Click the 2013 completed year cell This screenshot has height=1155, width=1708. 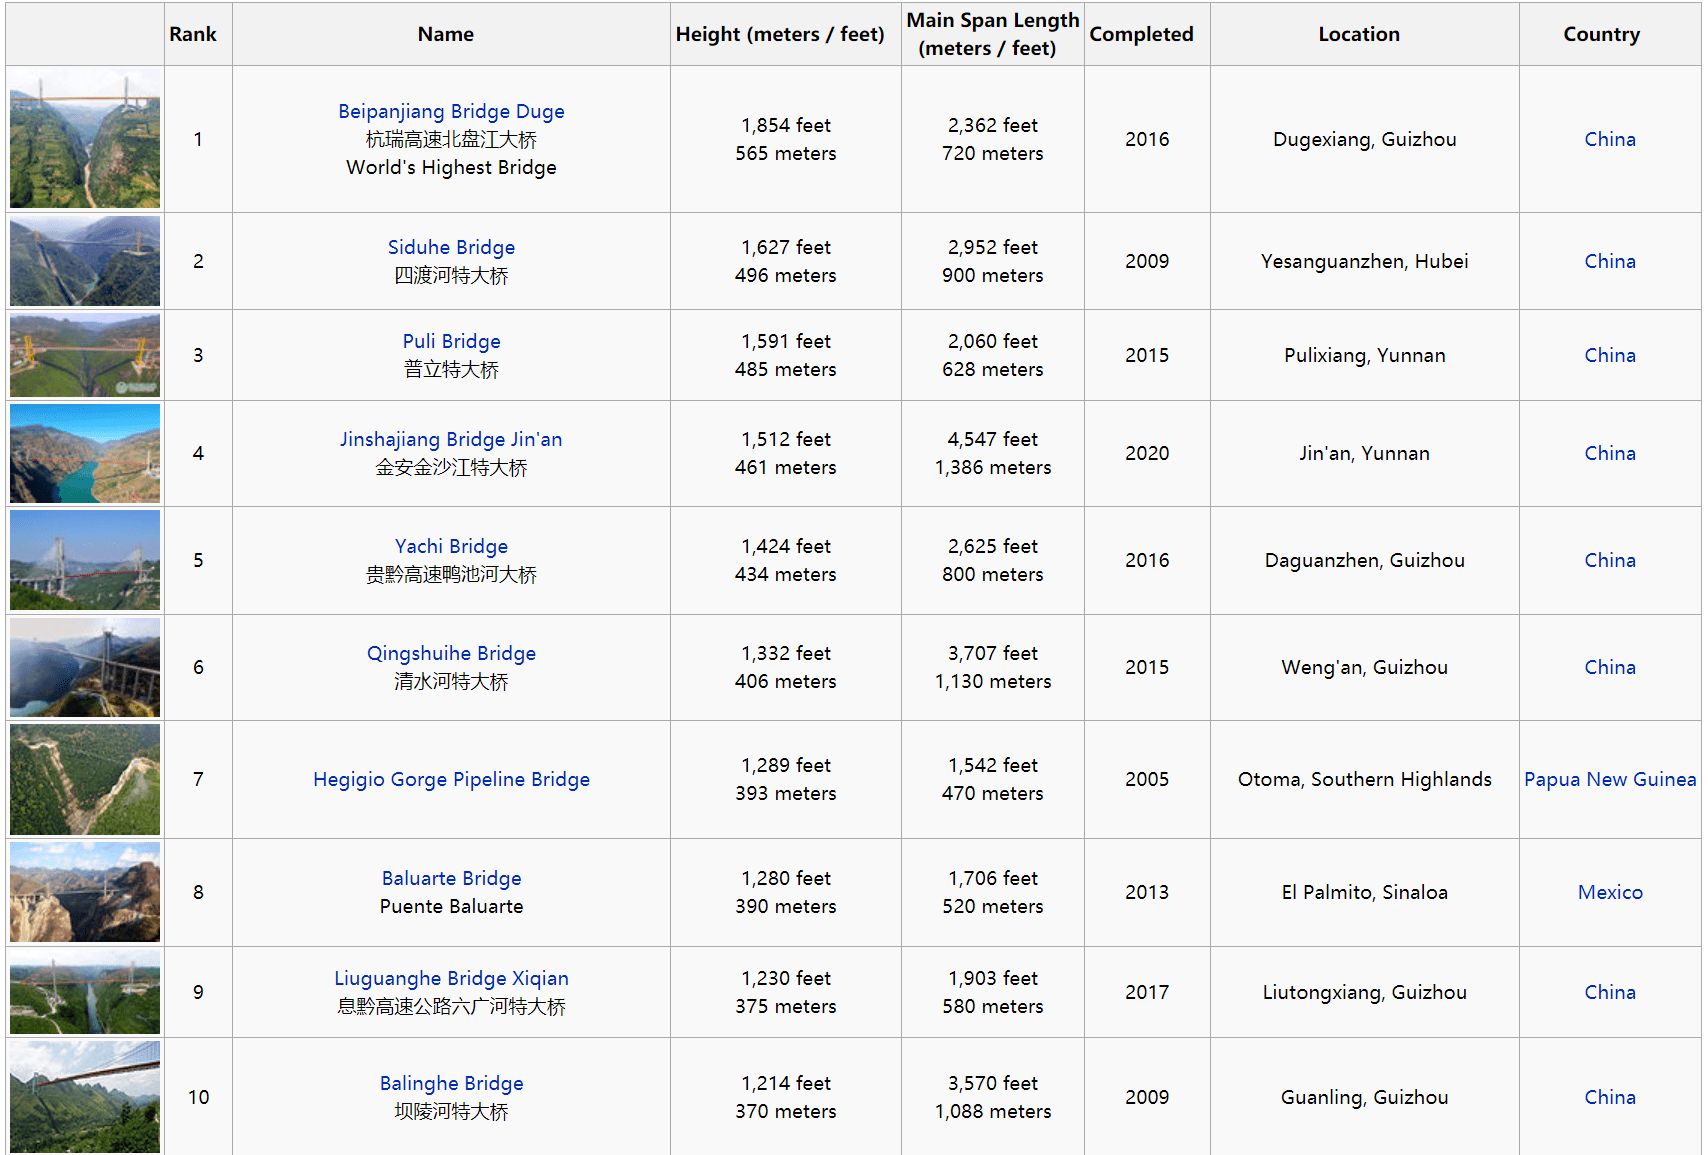click(x=1147, y=892)
